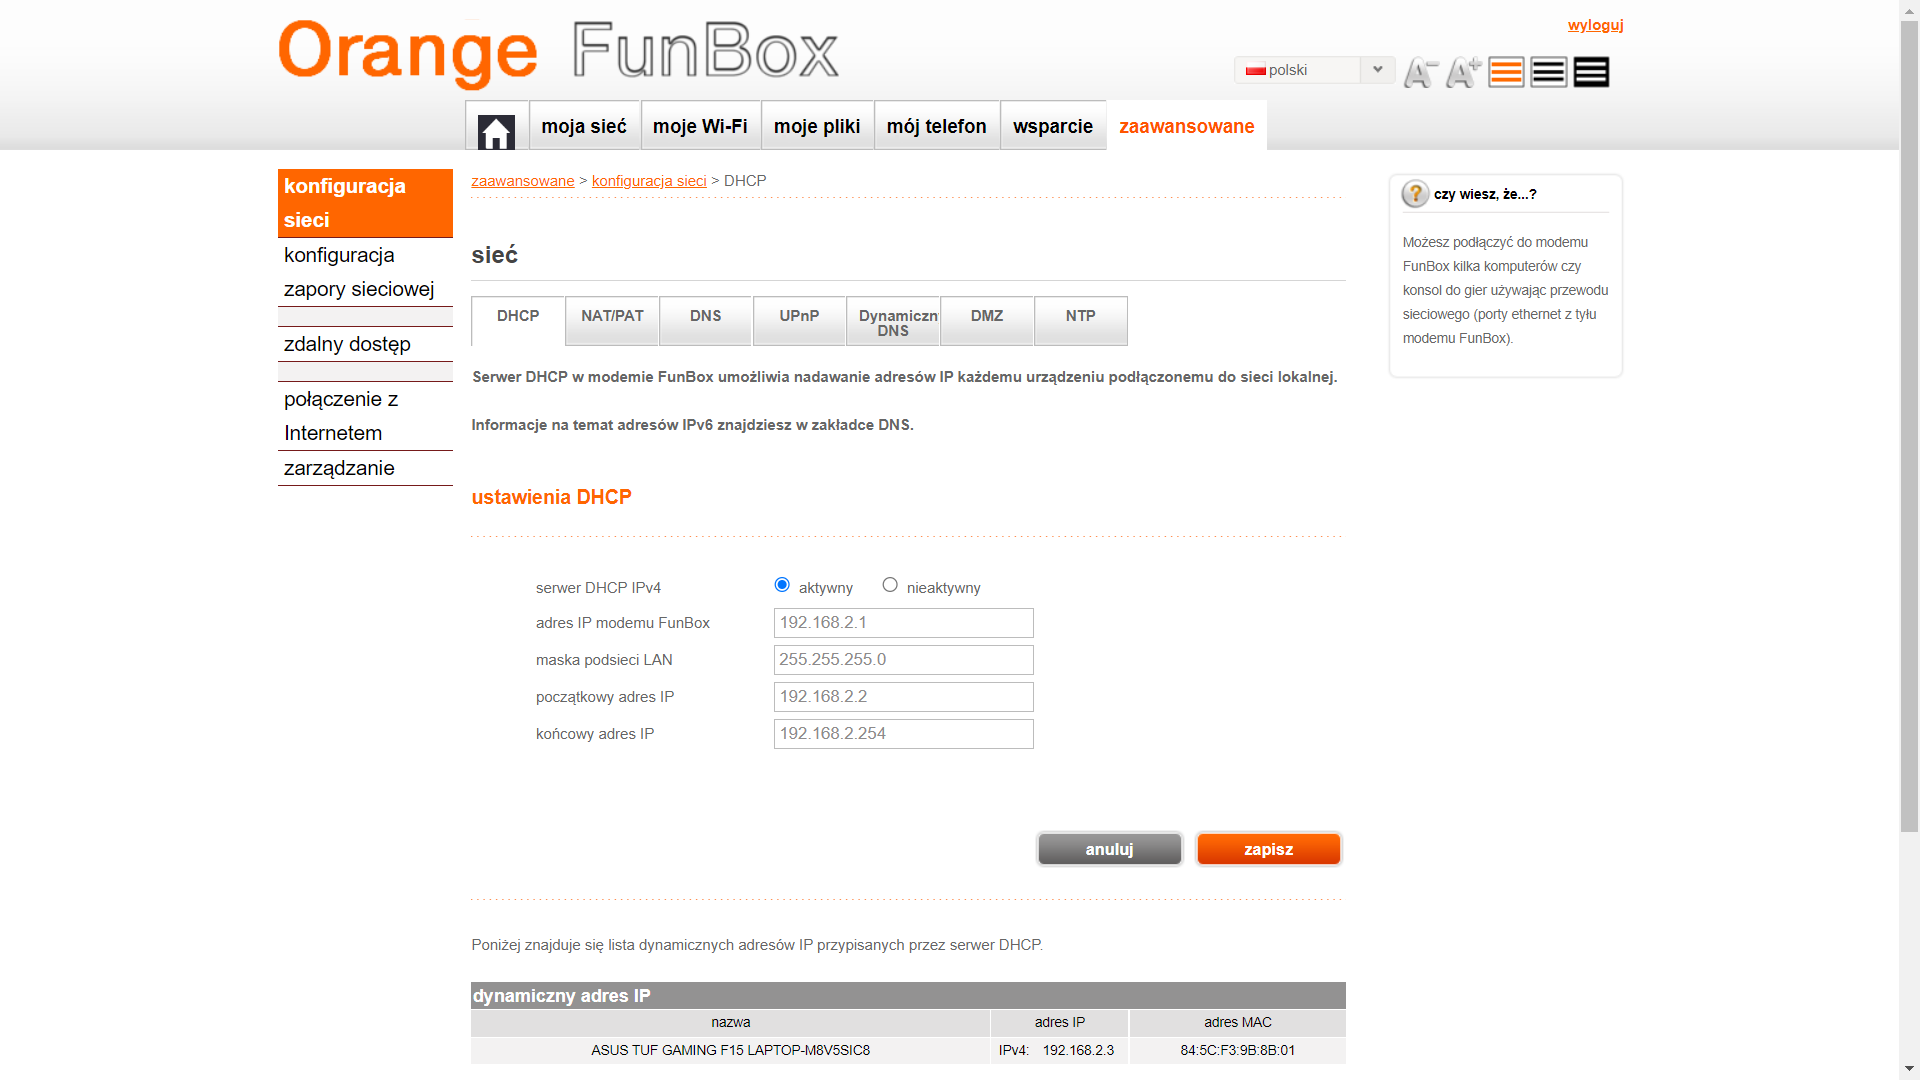The width and height of the screenshot is (1920, 1080).
Task: Click the początkowy adres IP field
Action: pos(904,697)
